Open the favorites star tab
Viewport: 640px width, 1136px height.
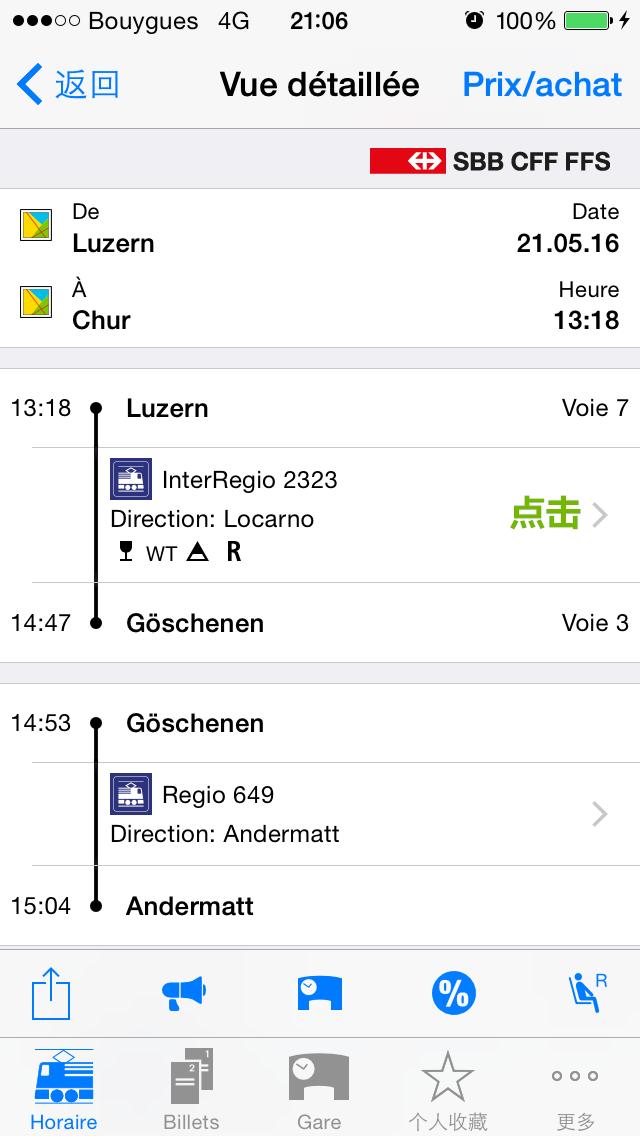click(x=447, y=1090)
